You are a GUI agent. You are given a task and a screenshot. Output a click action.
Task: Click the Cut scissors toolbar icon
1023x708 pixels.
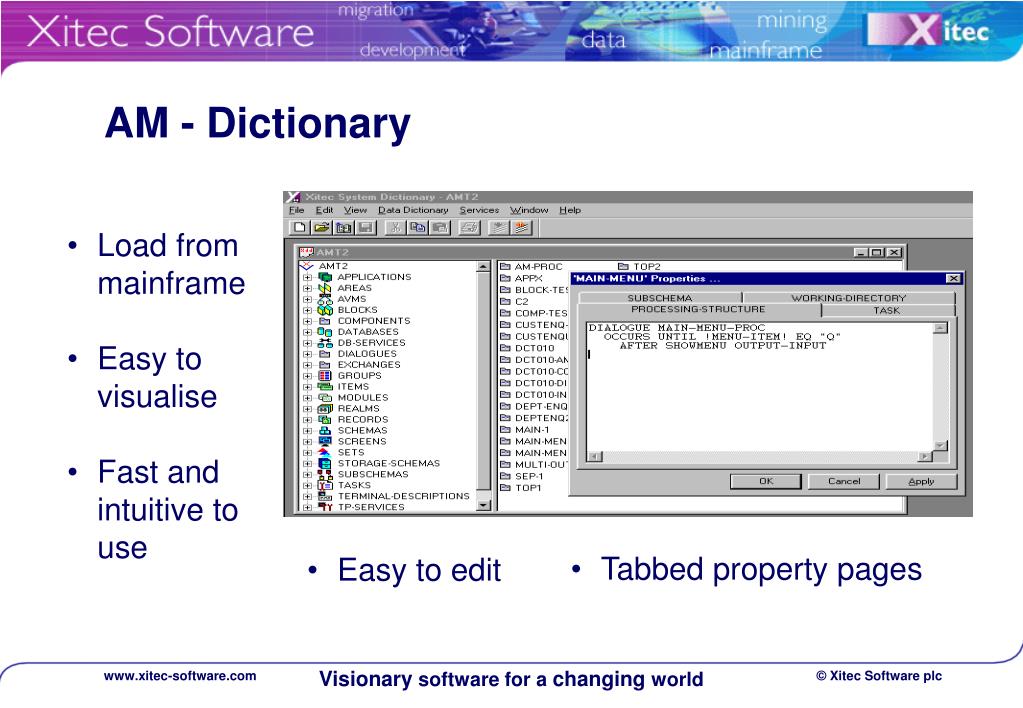click(x=395, y=228)
